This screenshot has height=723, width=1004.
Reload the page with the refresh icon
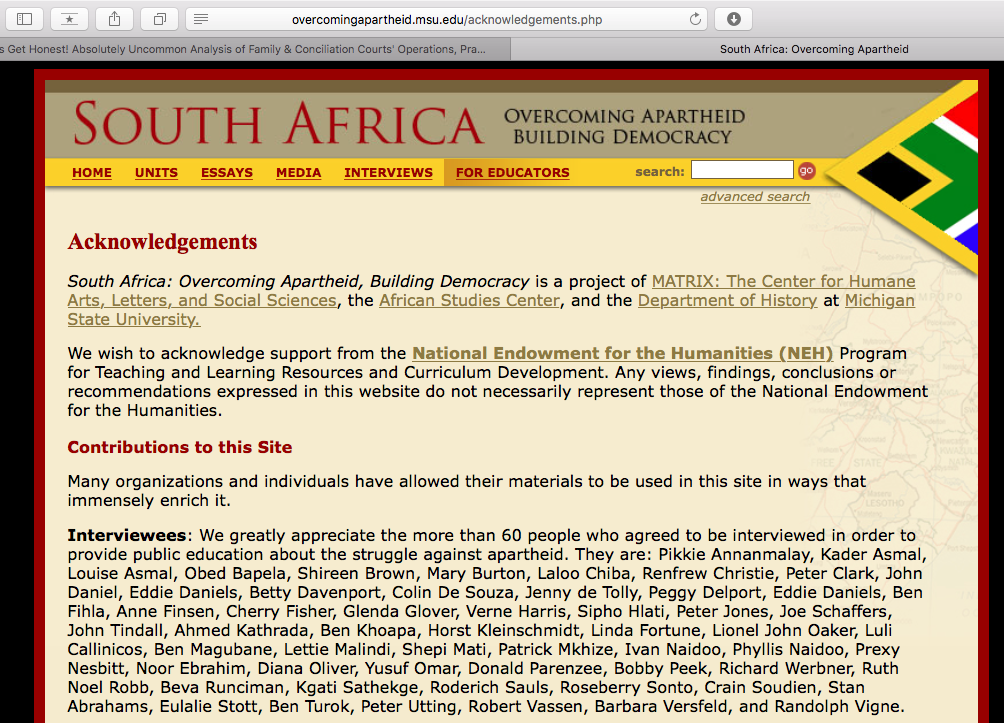pos(695,19)
